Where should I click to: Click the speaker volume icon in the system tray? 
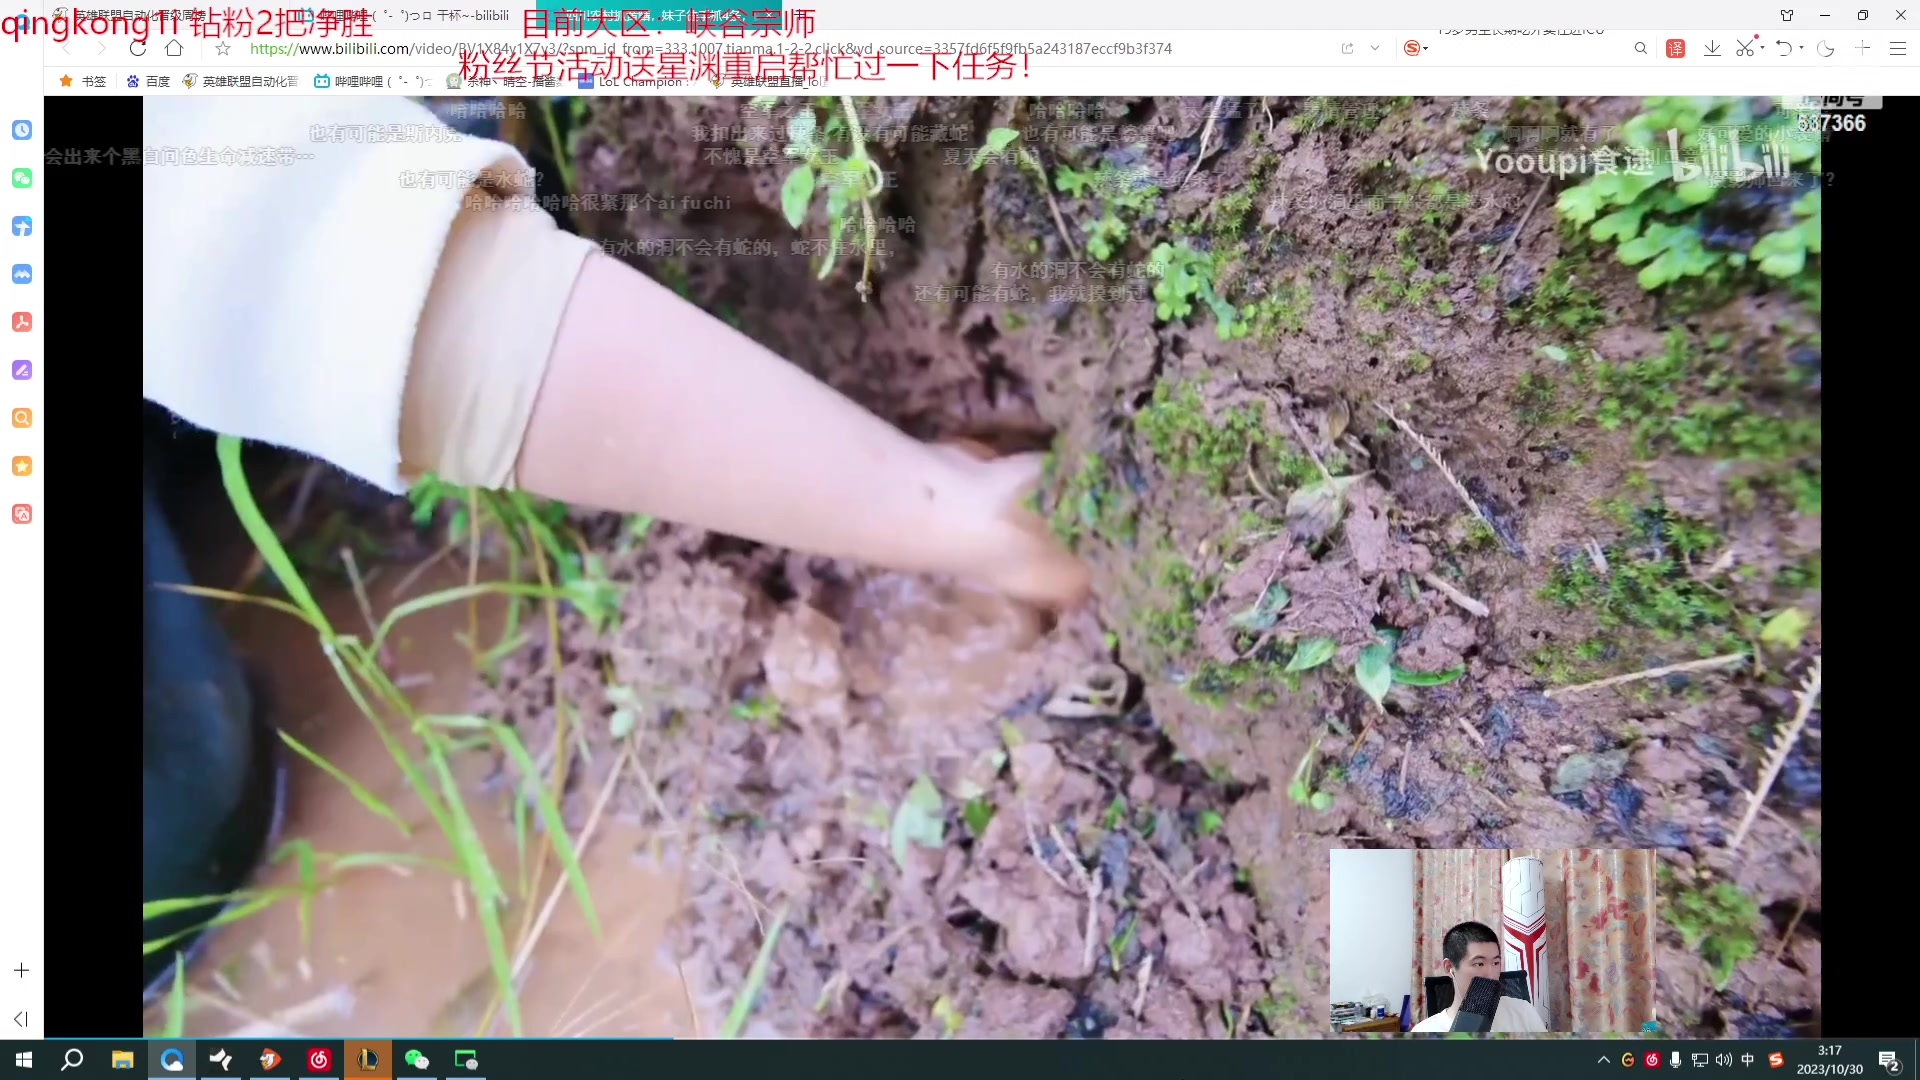pos(1724,1060)
